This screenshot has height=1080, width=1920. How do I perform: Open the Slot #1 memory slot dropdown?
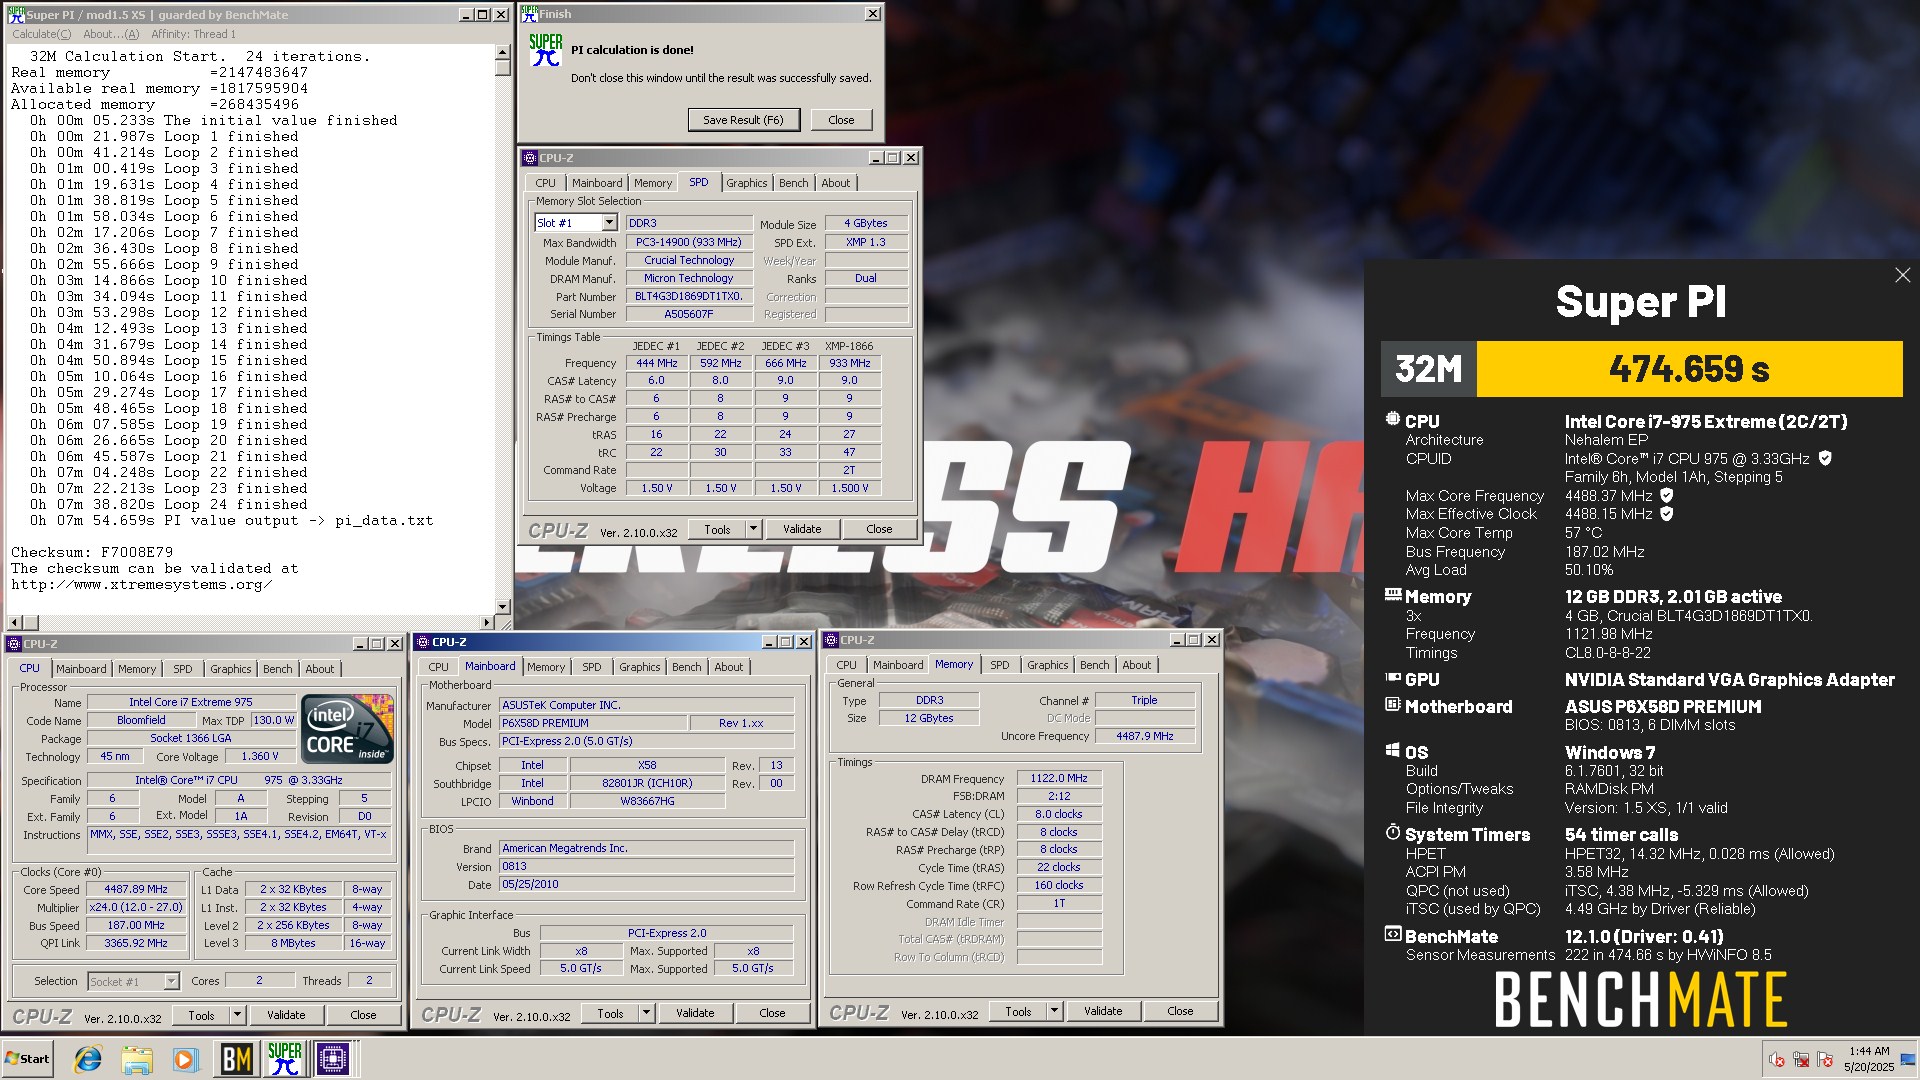(609, 223)
